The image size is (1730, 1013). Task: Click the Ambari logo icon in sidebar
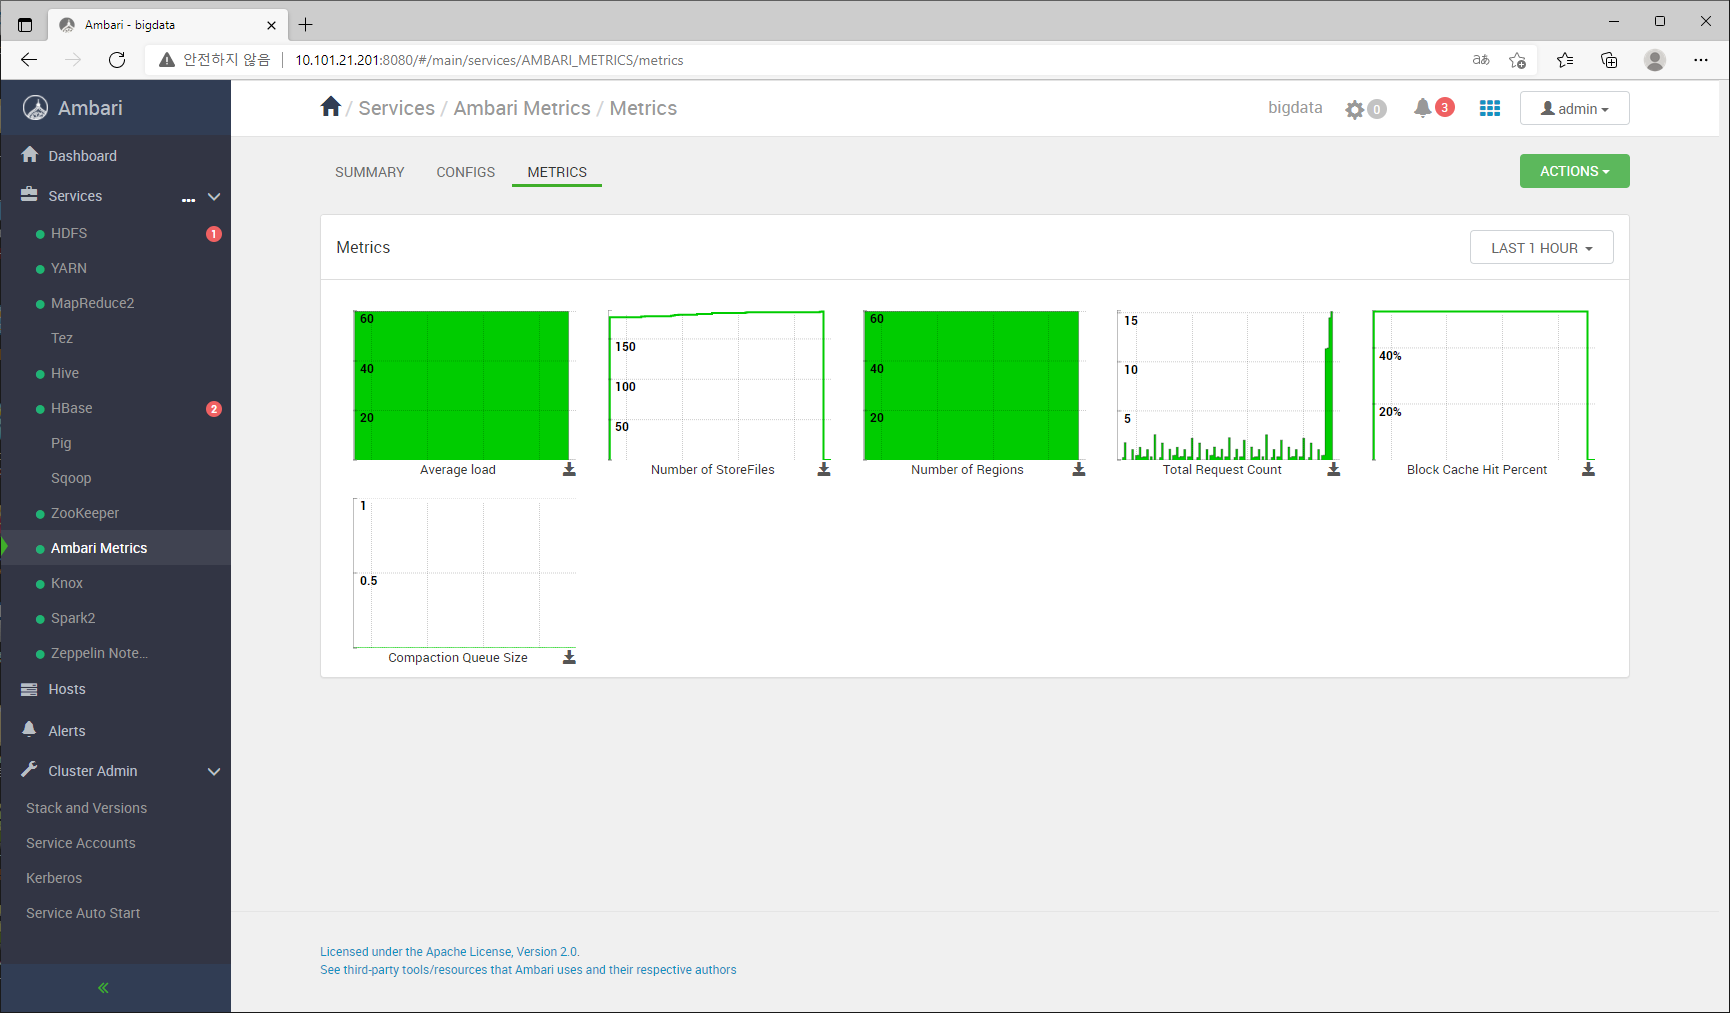tap(35, 108)
